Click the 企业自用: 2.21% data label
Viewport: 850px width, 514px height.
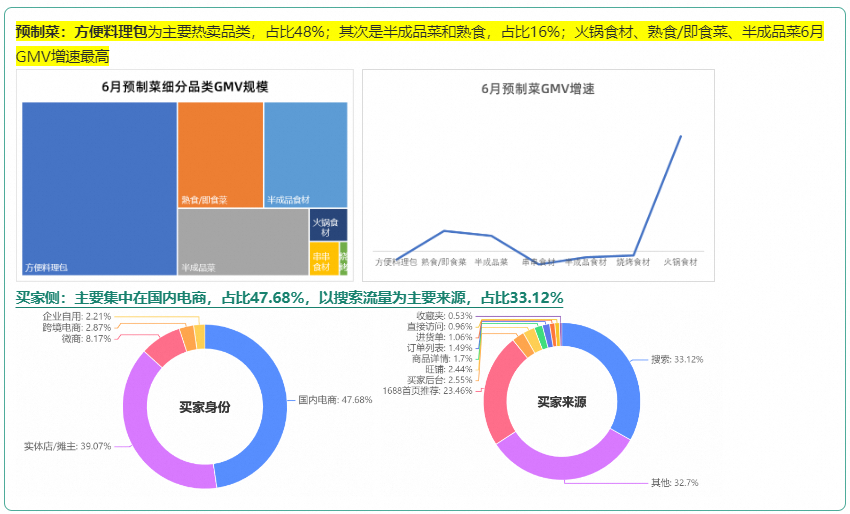pyautogui.click(x=77, y=315)
